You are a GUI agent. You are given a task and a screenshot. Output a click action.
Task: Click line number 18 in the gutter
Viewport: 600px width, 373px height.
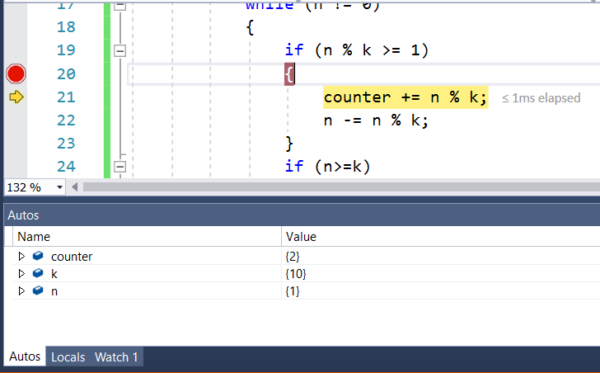(x=66, y=27)
